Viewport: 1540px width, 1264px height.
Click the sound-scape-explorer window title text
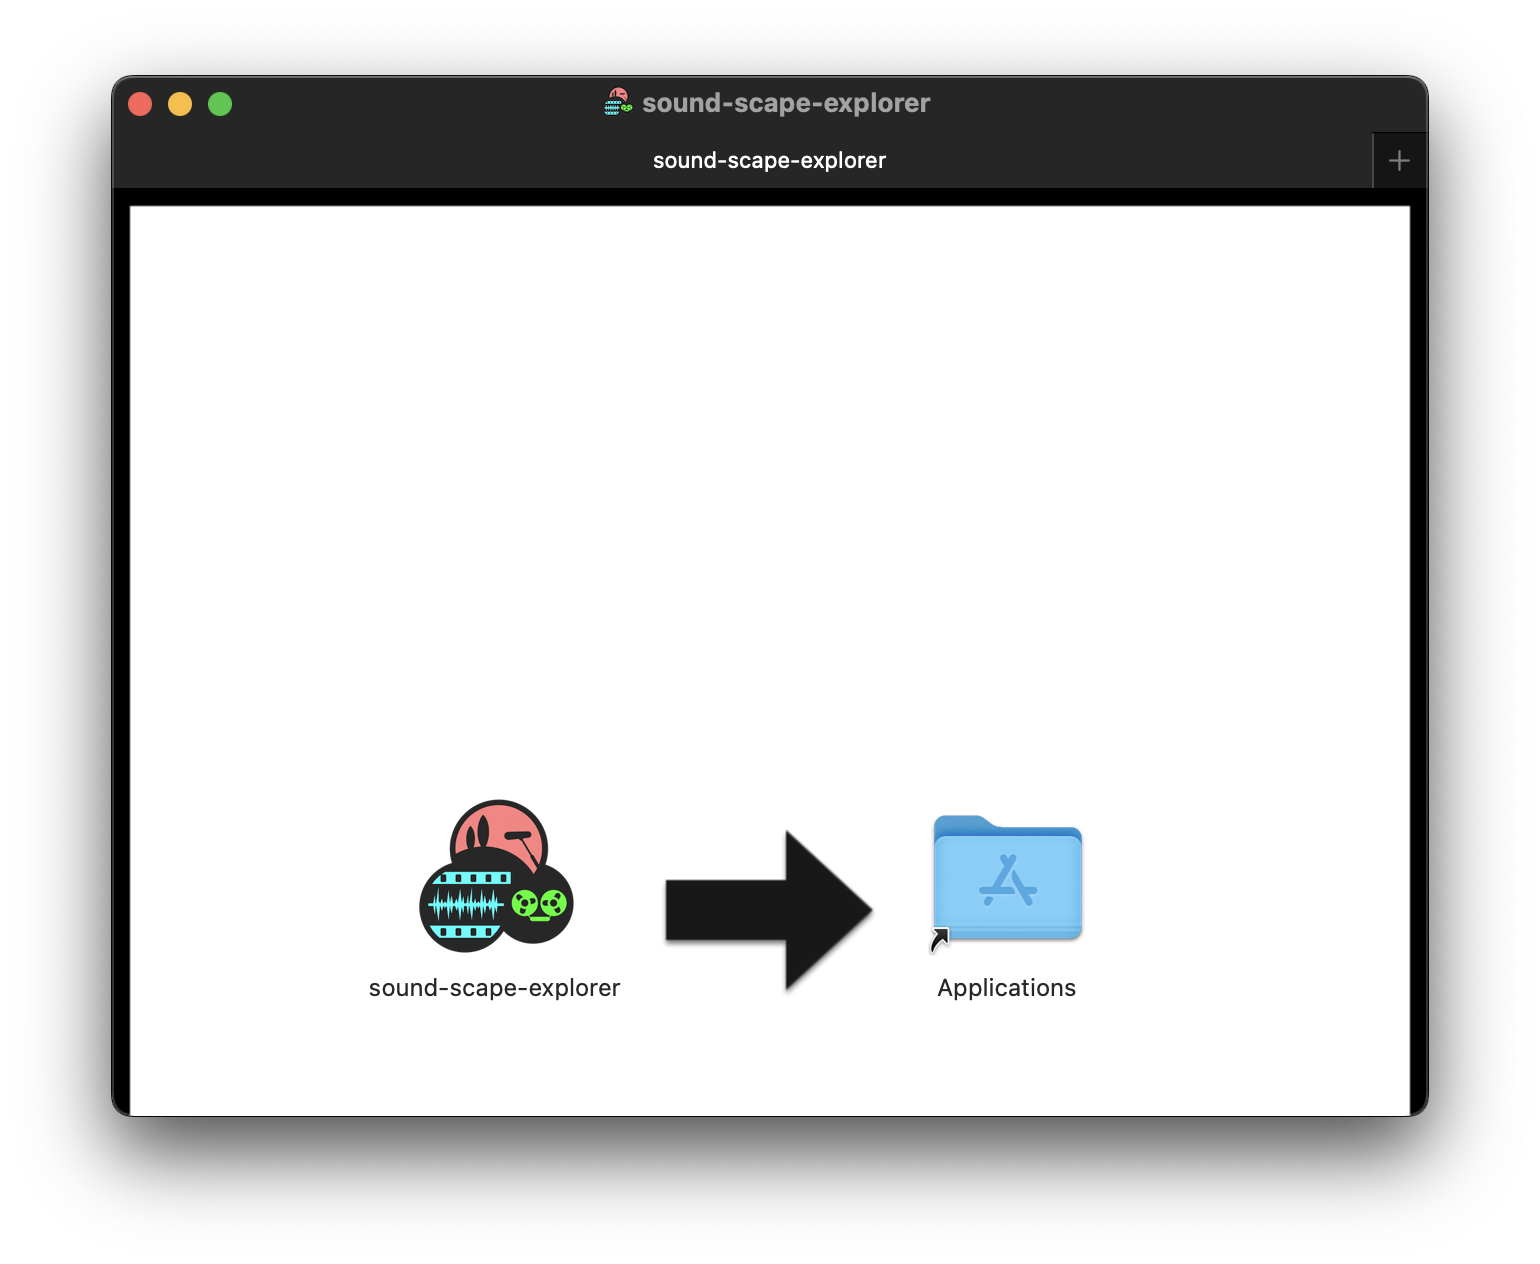(786, 103)
